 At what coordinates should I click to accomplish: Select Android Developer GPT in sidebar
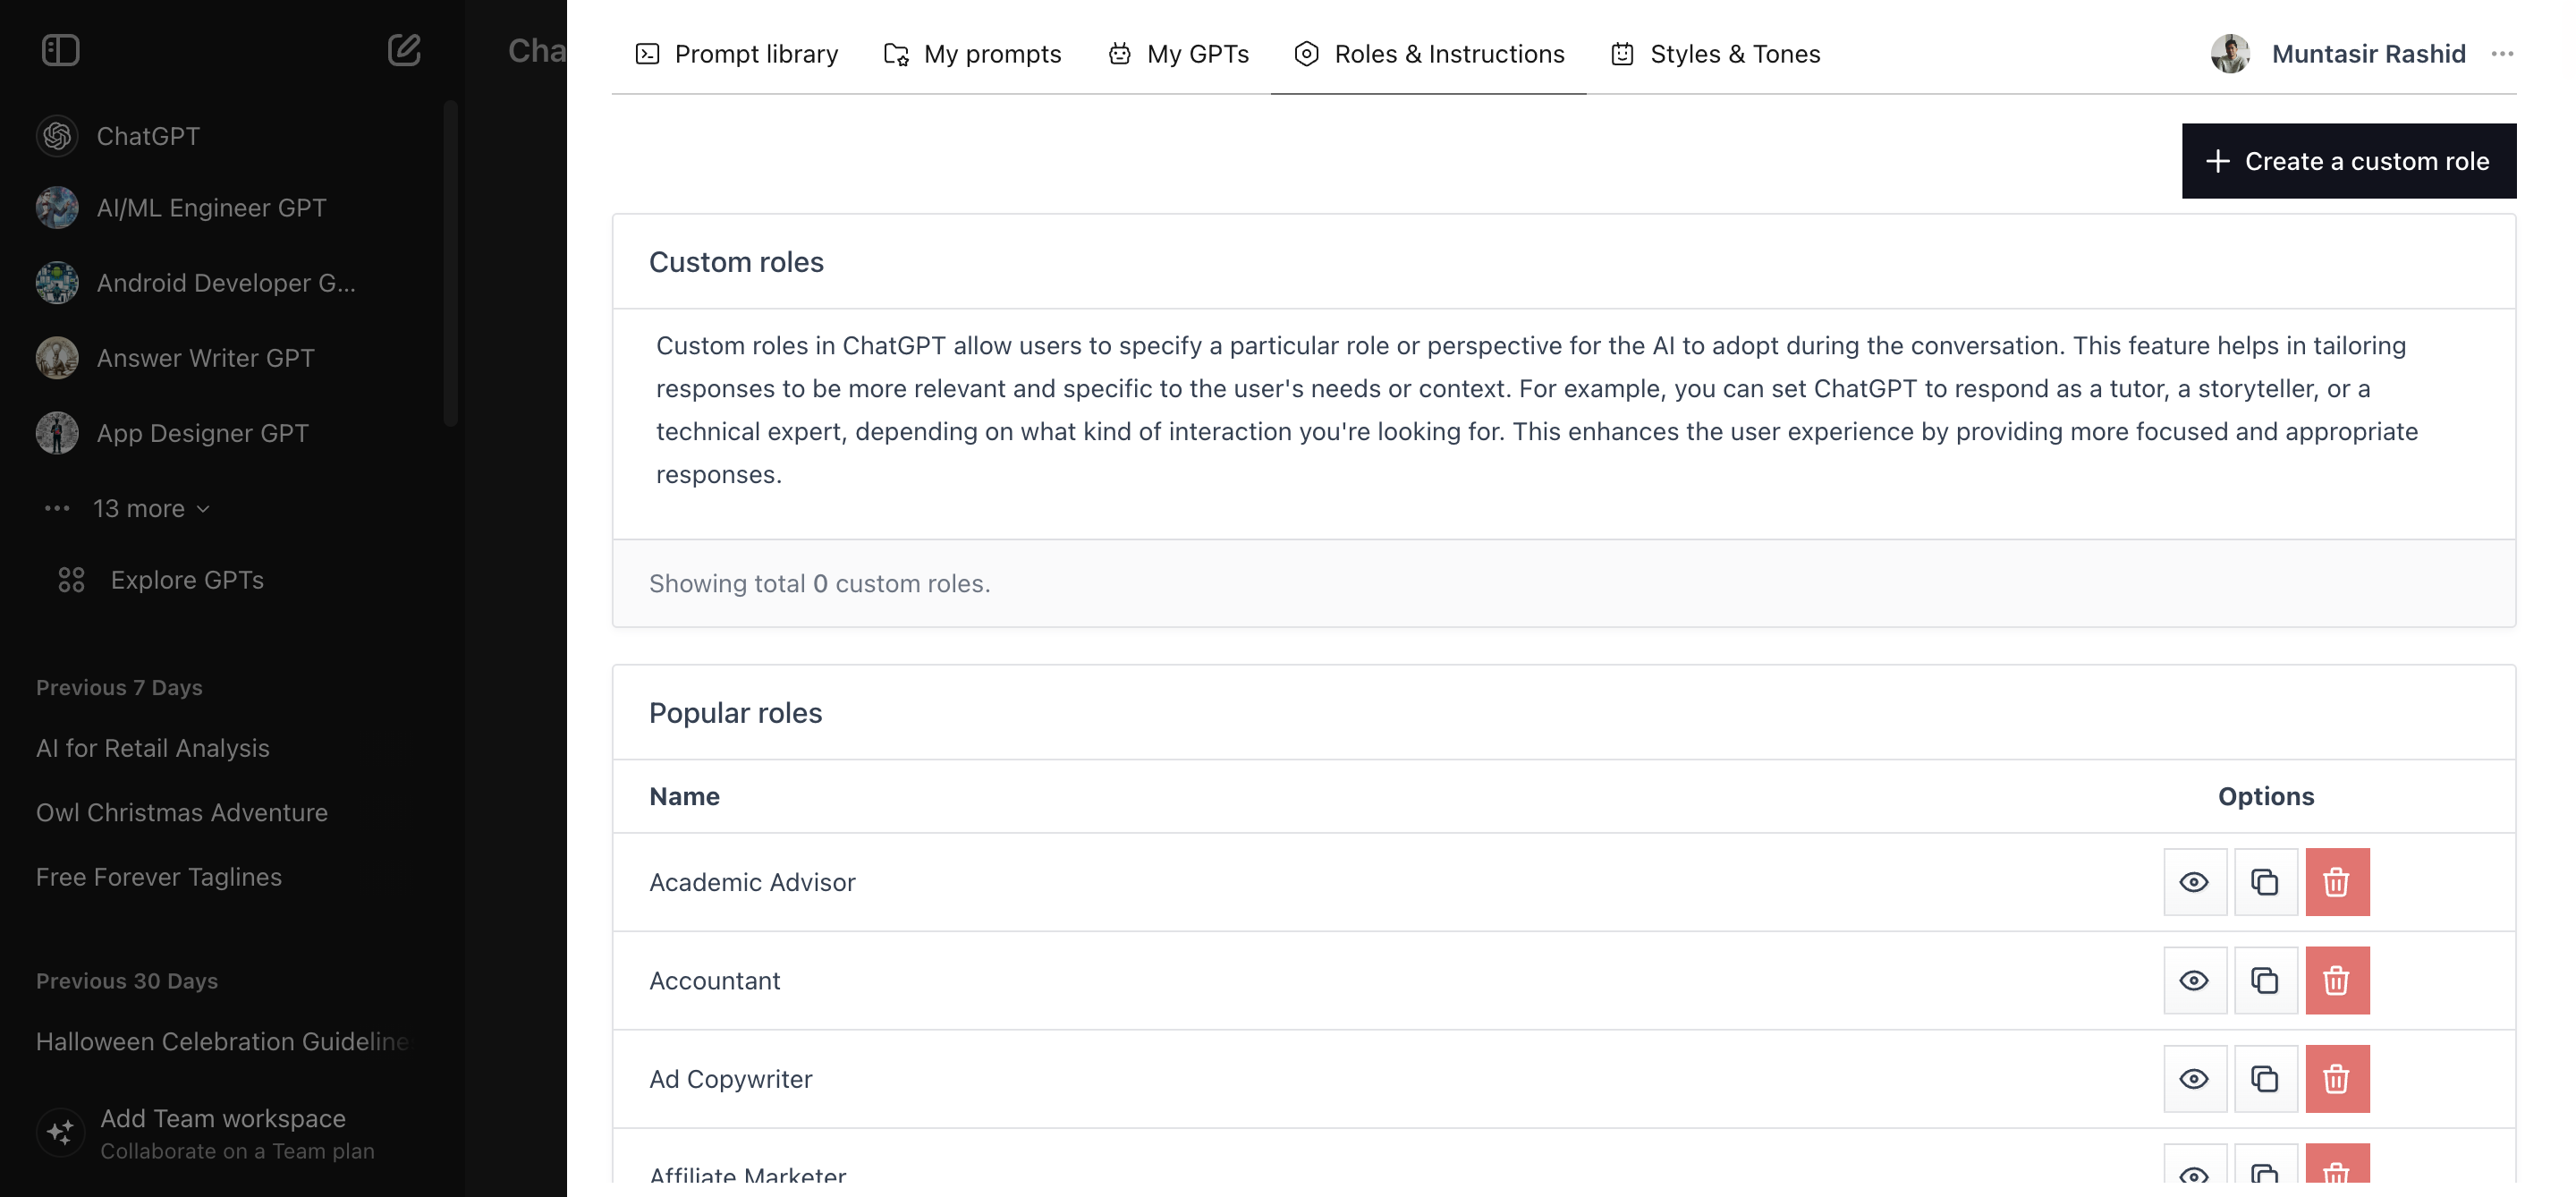[x=225, y=283]
